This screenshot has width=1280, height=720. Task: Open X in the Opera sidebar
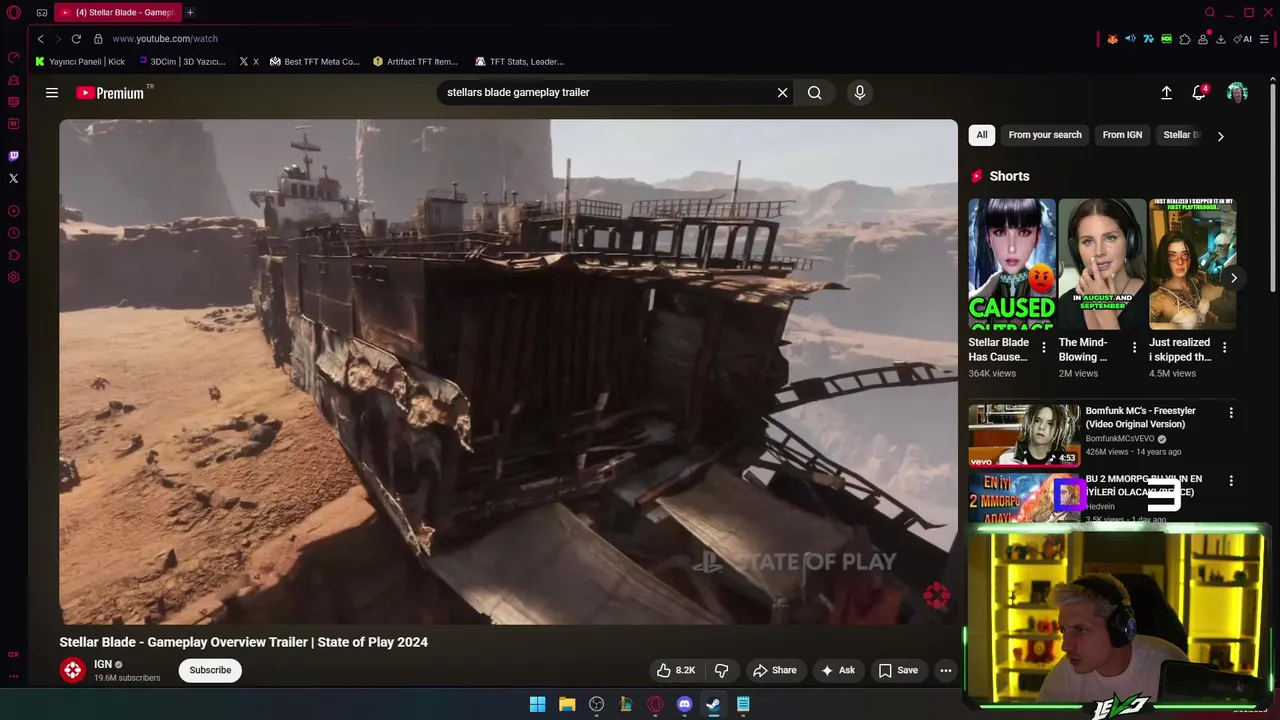pos(13,178)
